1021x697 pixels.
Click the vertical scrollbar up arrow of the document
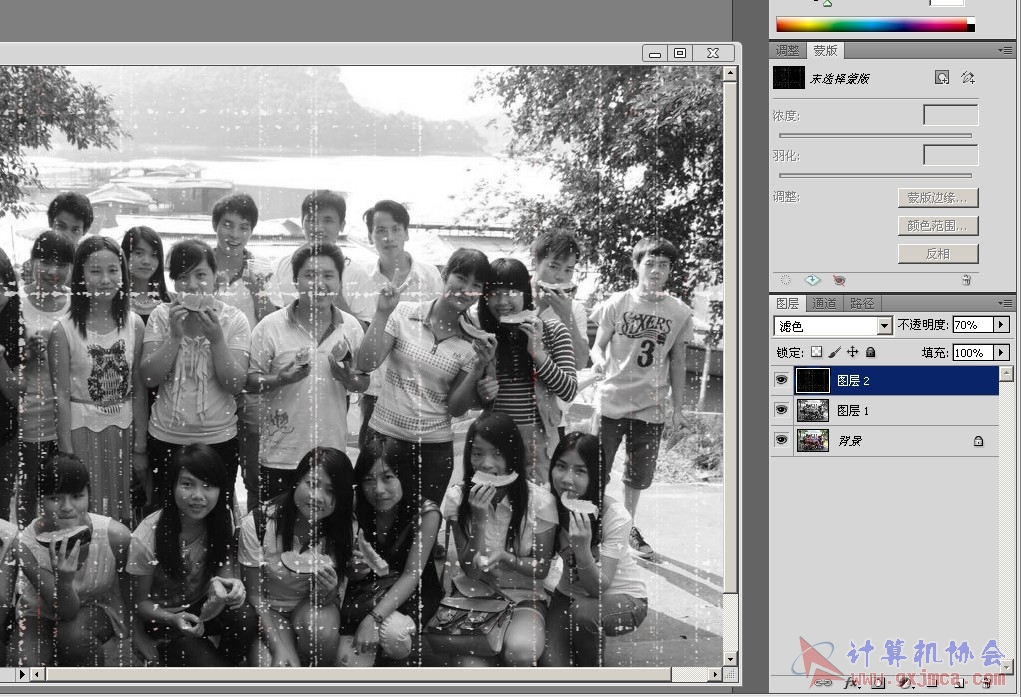click(730, 74)
